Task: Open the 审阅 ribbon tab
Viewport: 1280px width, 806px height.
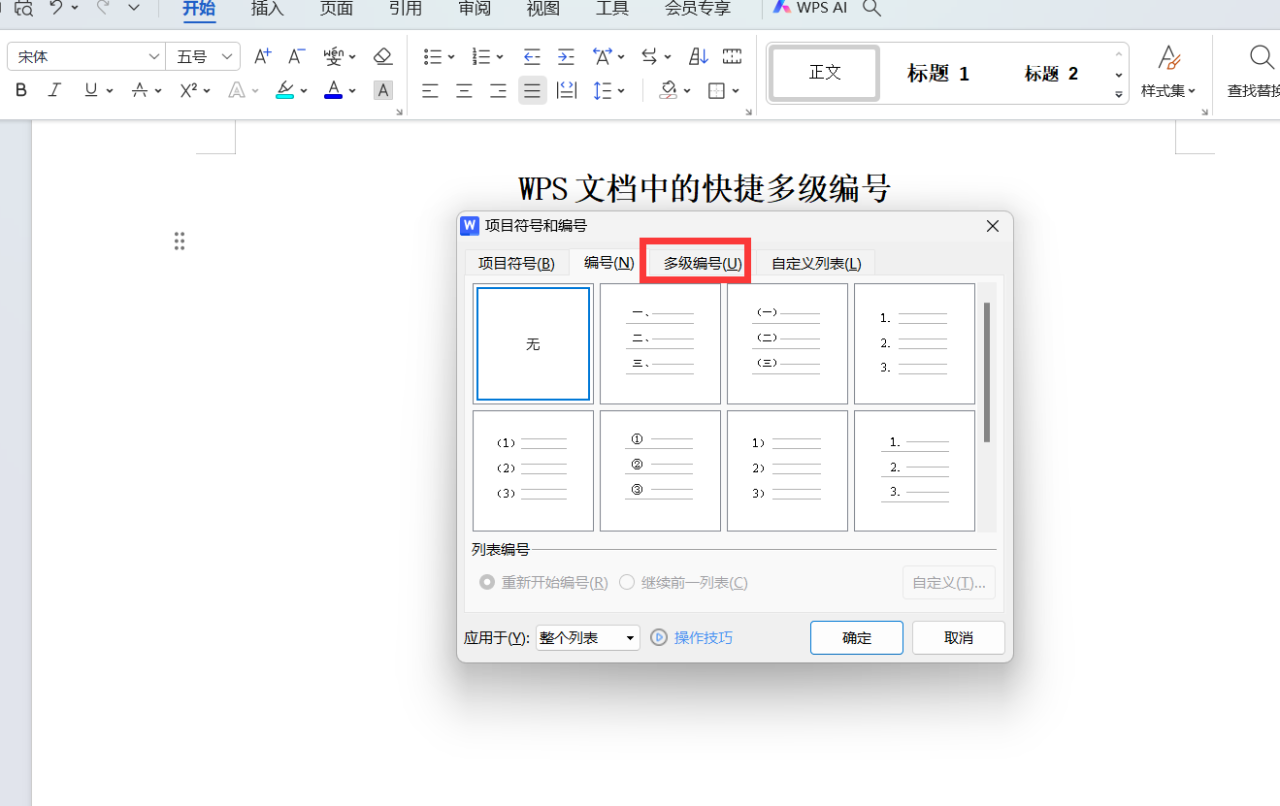Action: (474, 9)
